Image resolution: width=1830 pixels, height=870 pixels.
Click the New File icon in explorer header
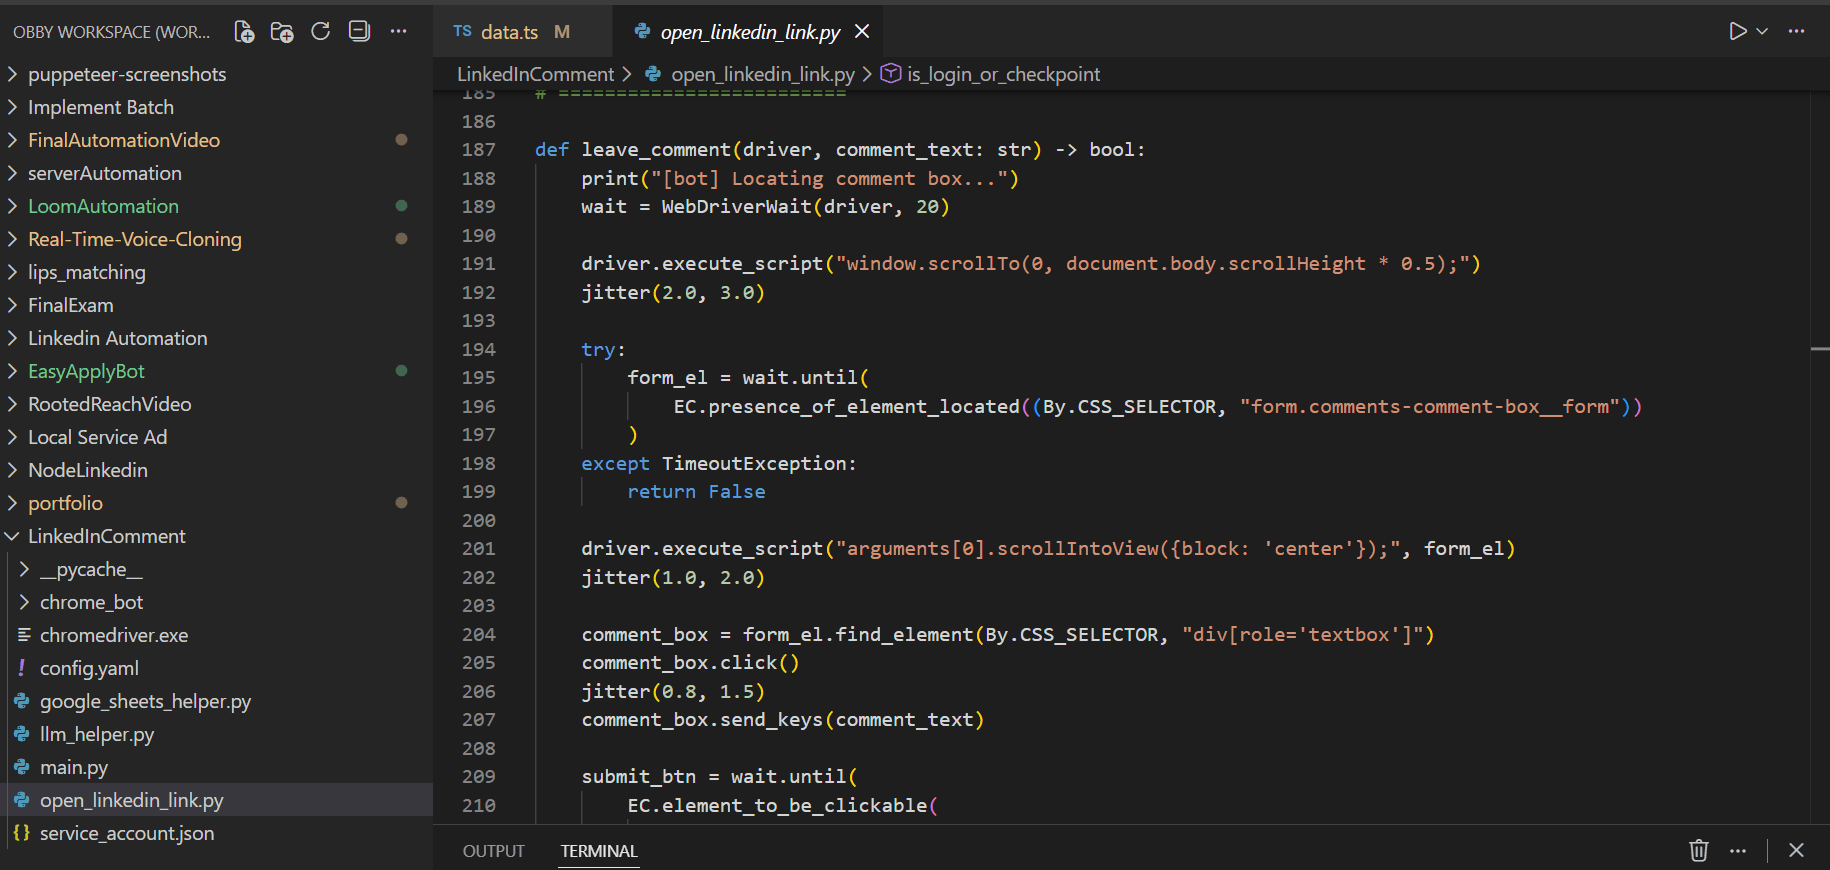(244, 32)
